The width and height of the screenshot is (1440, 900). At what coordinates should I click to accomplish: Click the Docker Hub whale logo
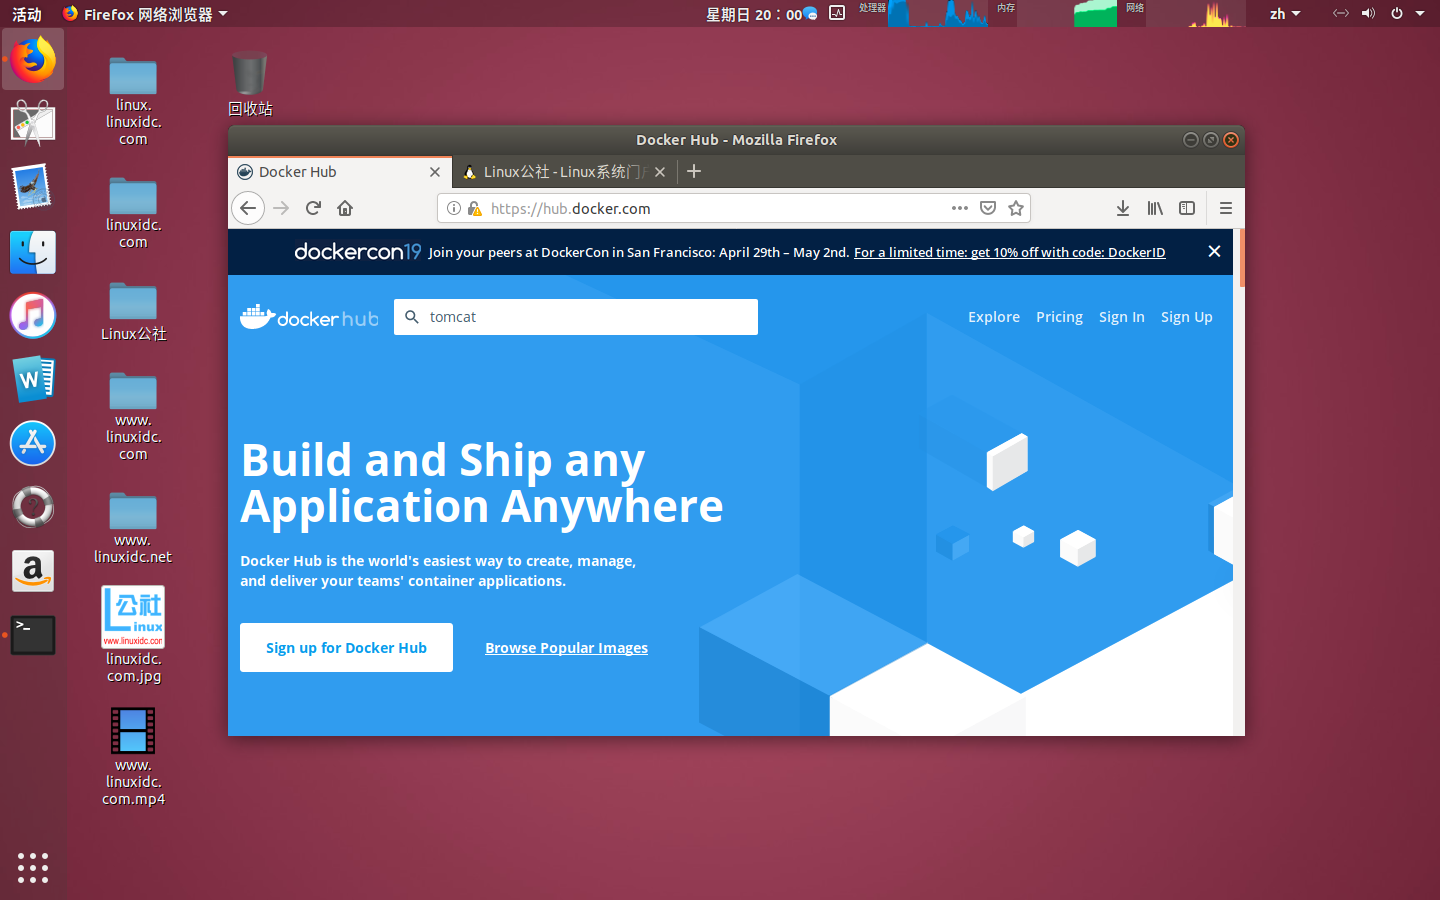(x=310, y=317)
